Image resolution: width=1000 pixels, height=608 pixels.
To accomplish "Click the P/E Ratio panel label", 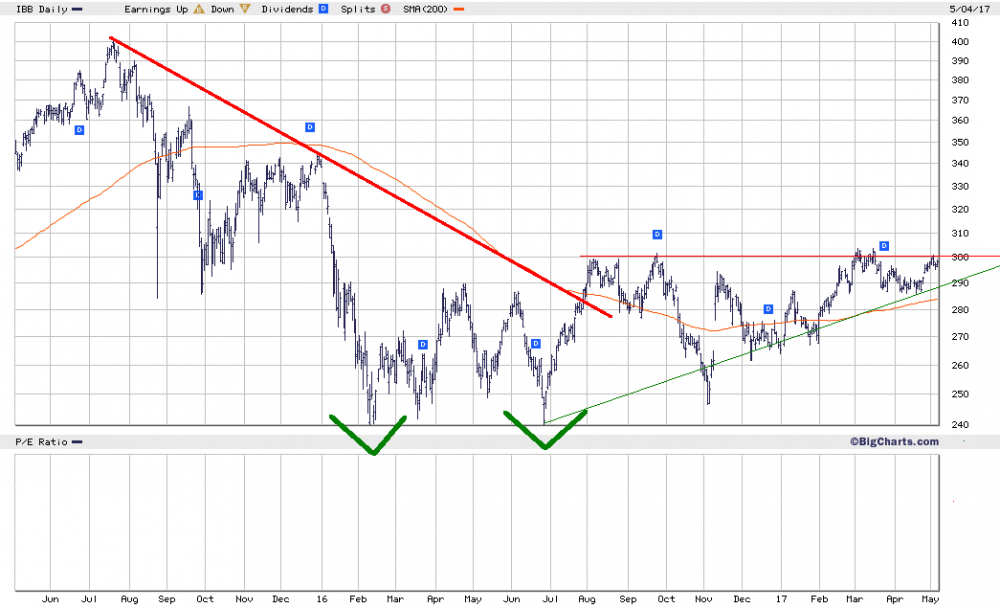I will (x=41, y=442).
